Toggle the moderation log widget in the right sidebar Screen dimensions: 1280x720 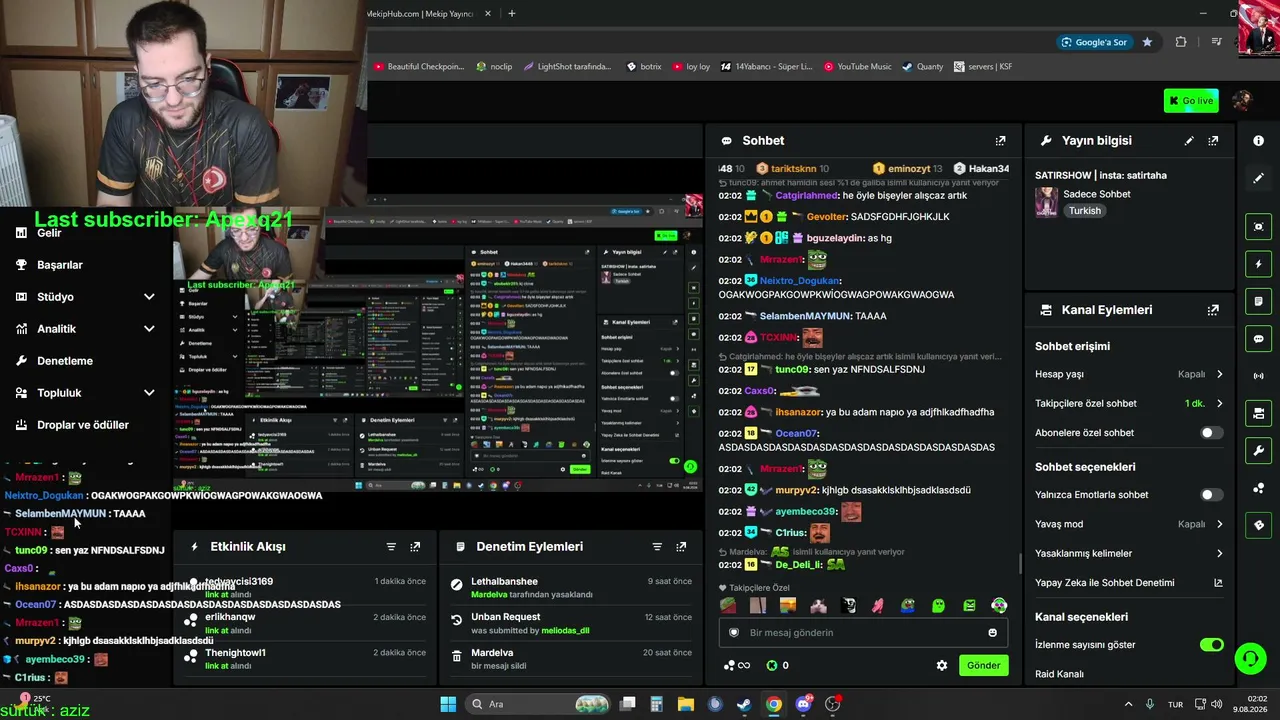click(1258, 302)
